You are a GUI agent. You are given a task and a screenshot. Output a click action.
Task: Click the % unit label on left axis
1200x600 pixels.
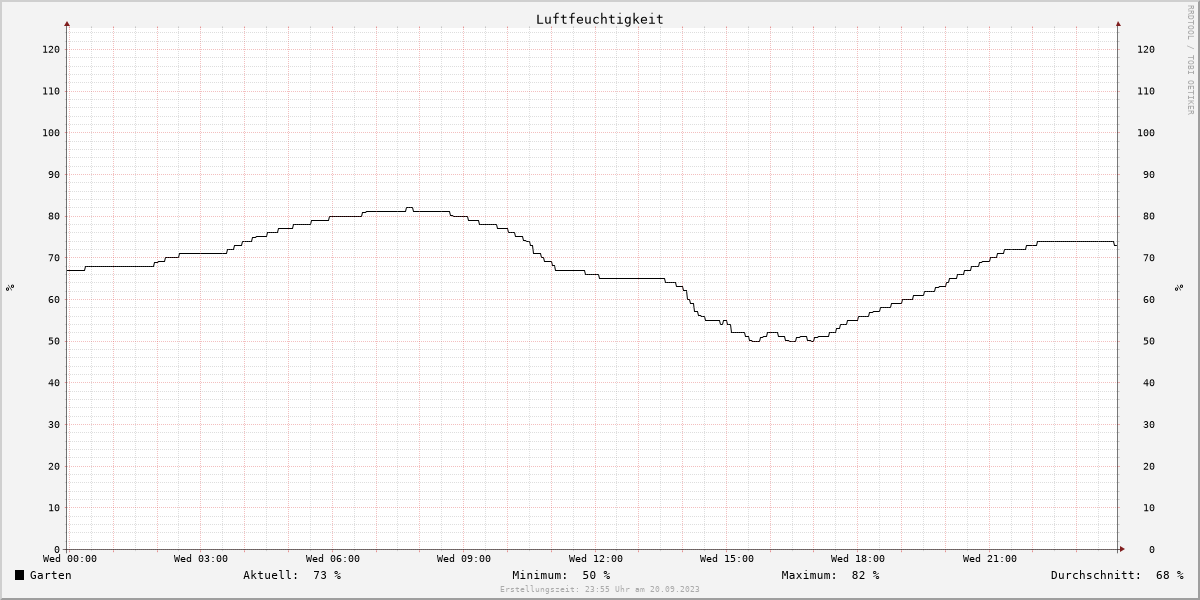tap(10, 288)
